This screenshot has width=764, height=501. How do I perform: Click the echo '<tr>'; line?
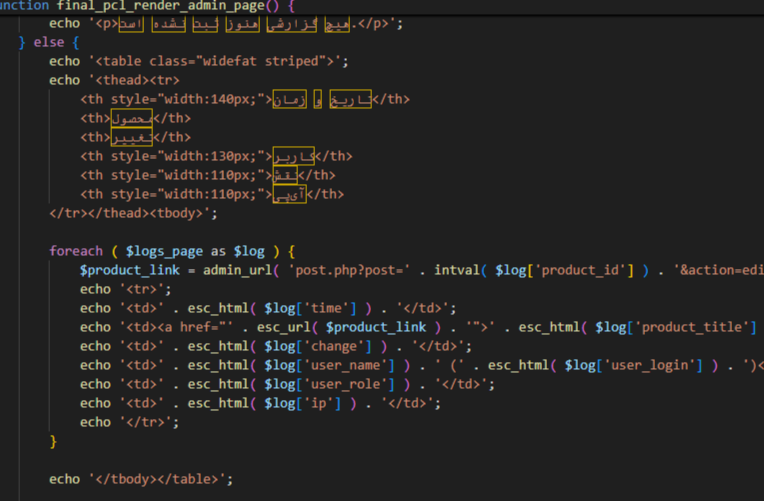(x=125, y=289)
